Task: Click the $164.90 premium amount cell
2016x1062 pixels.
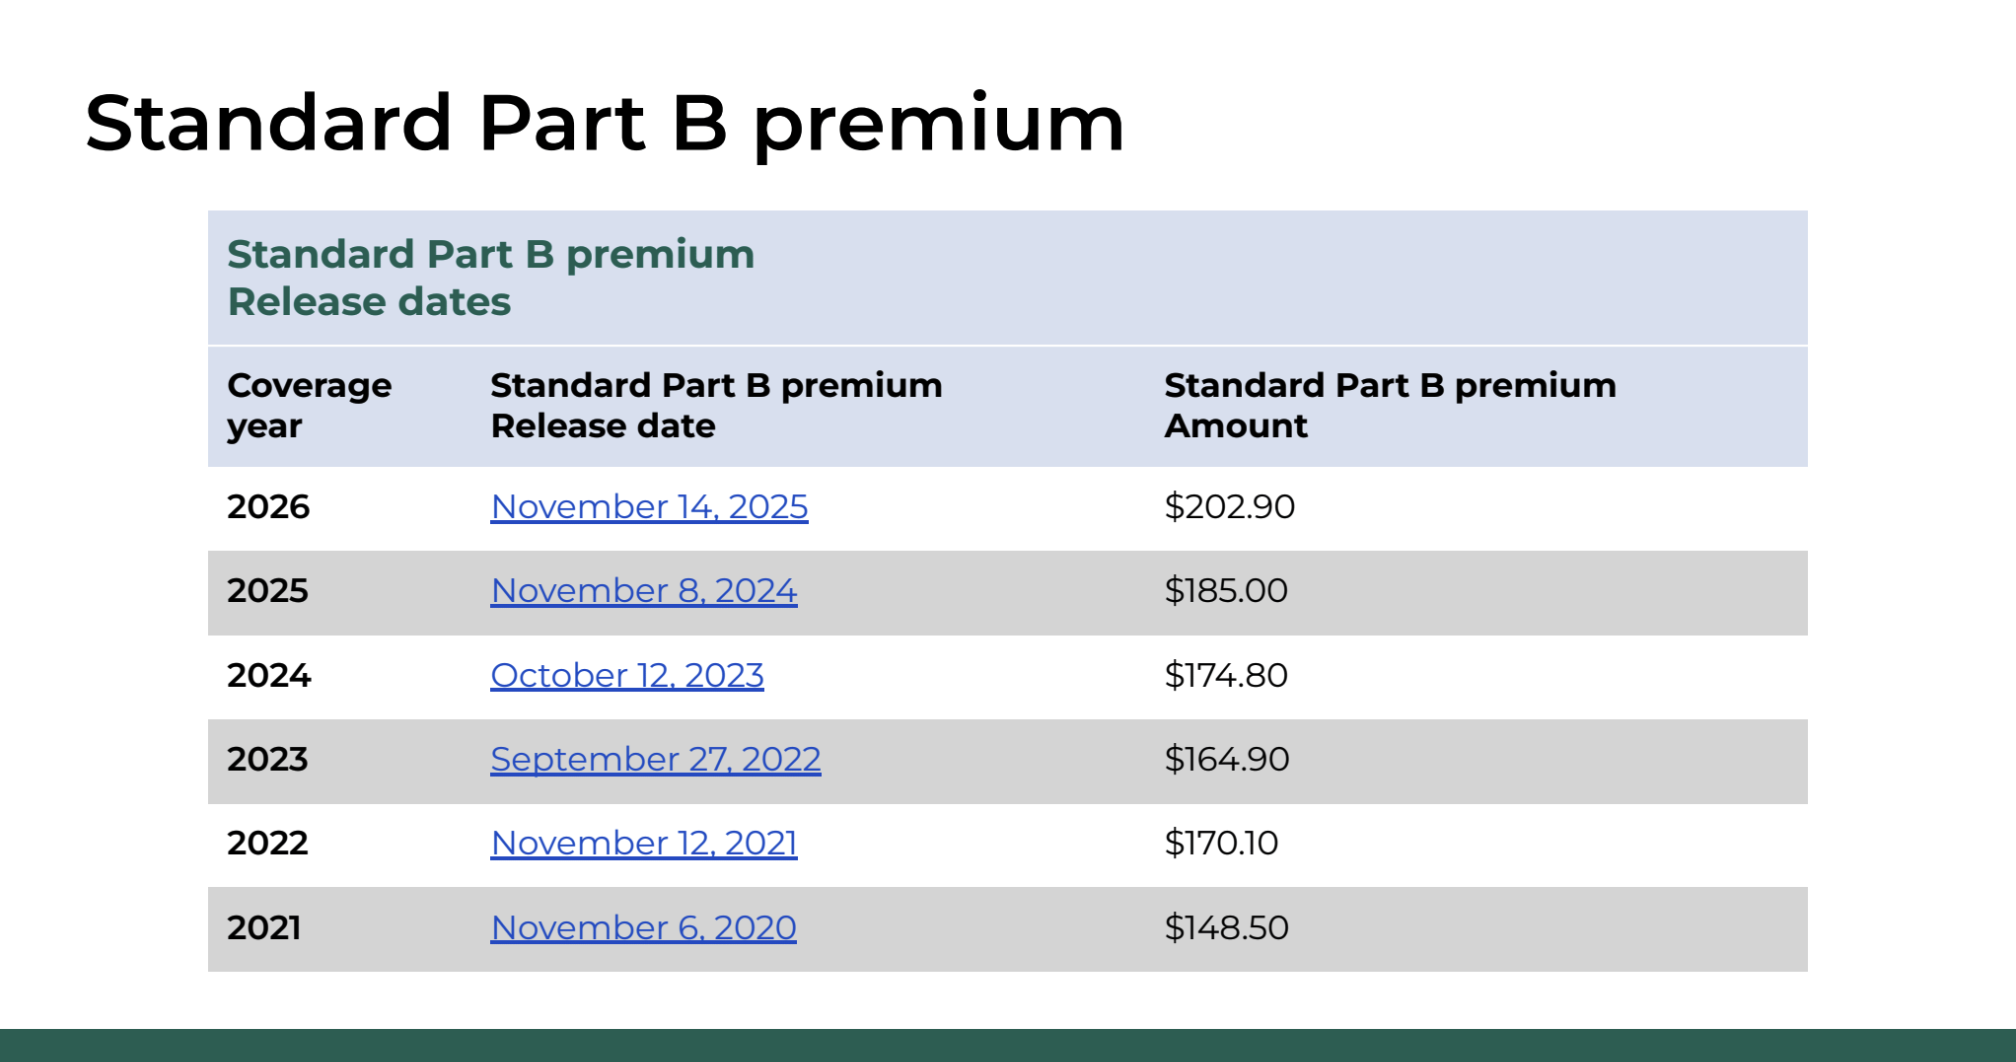Action: (x=1227, y=760)
